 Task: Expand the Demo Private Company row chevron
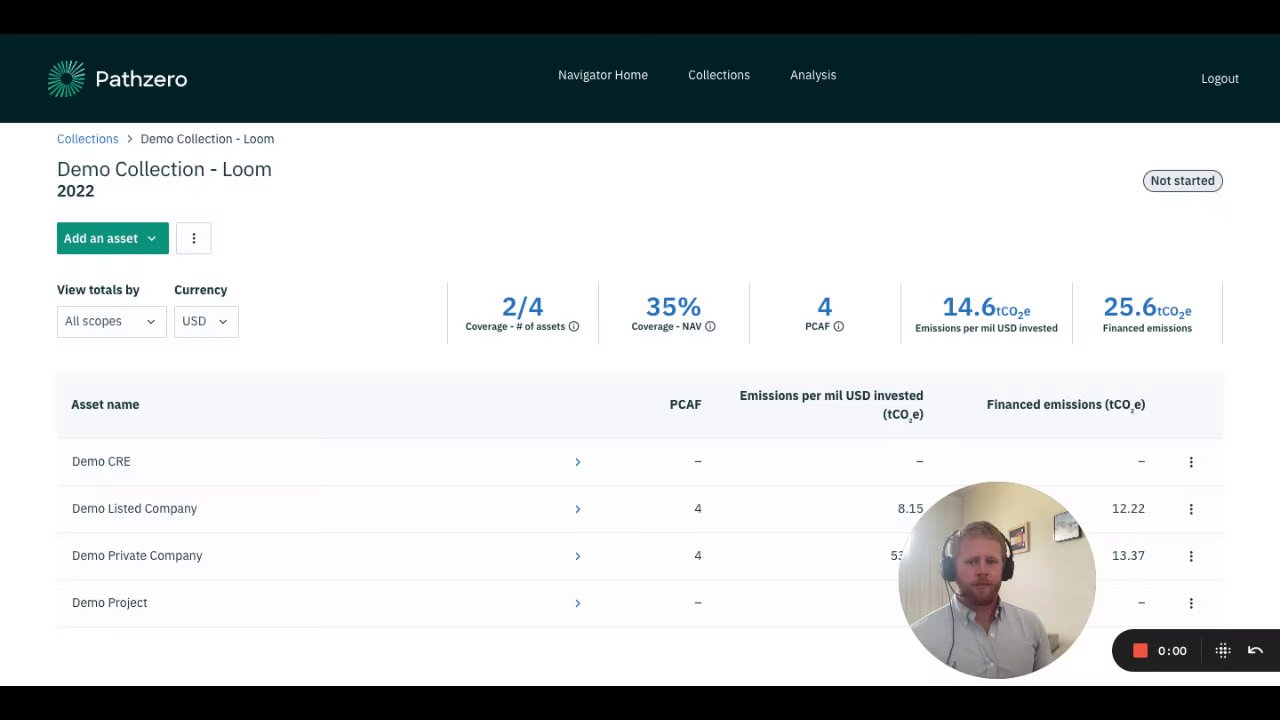pos(578,556)
